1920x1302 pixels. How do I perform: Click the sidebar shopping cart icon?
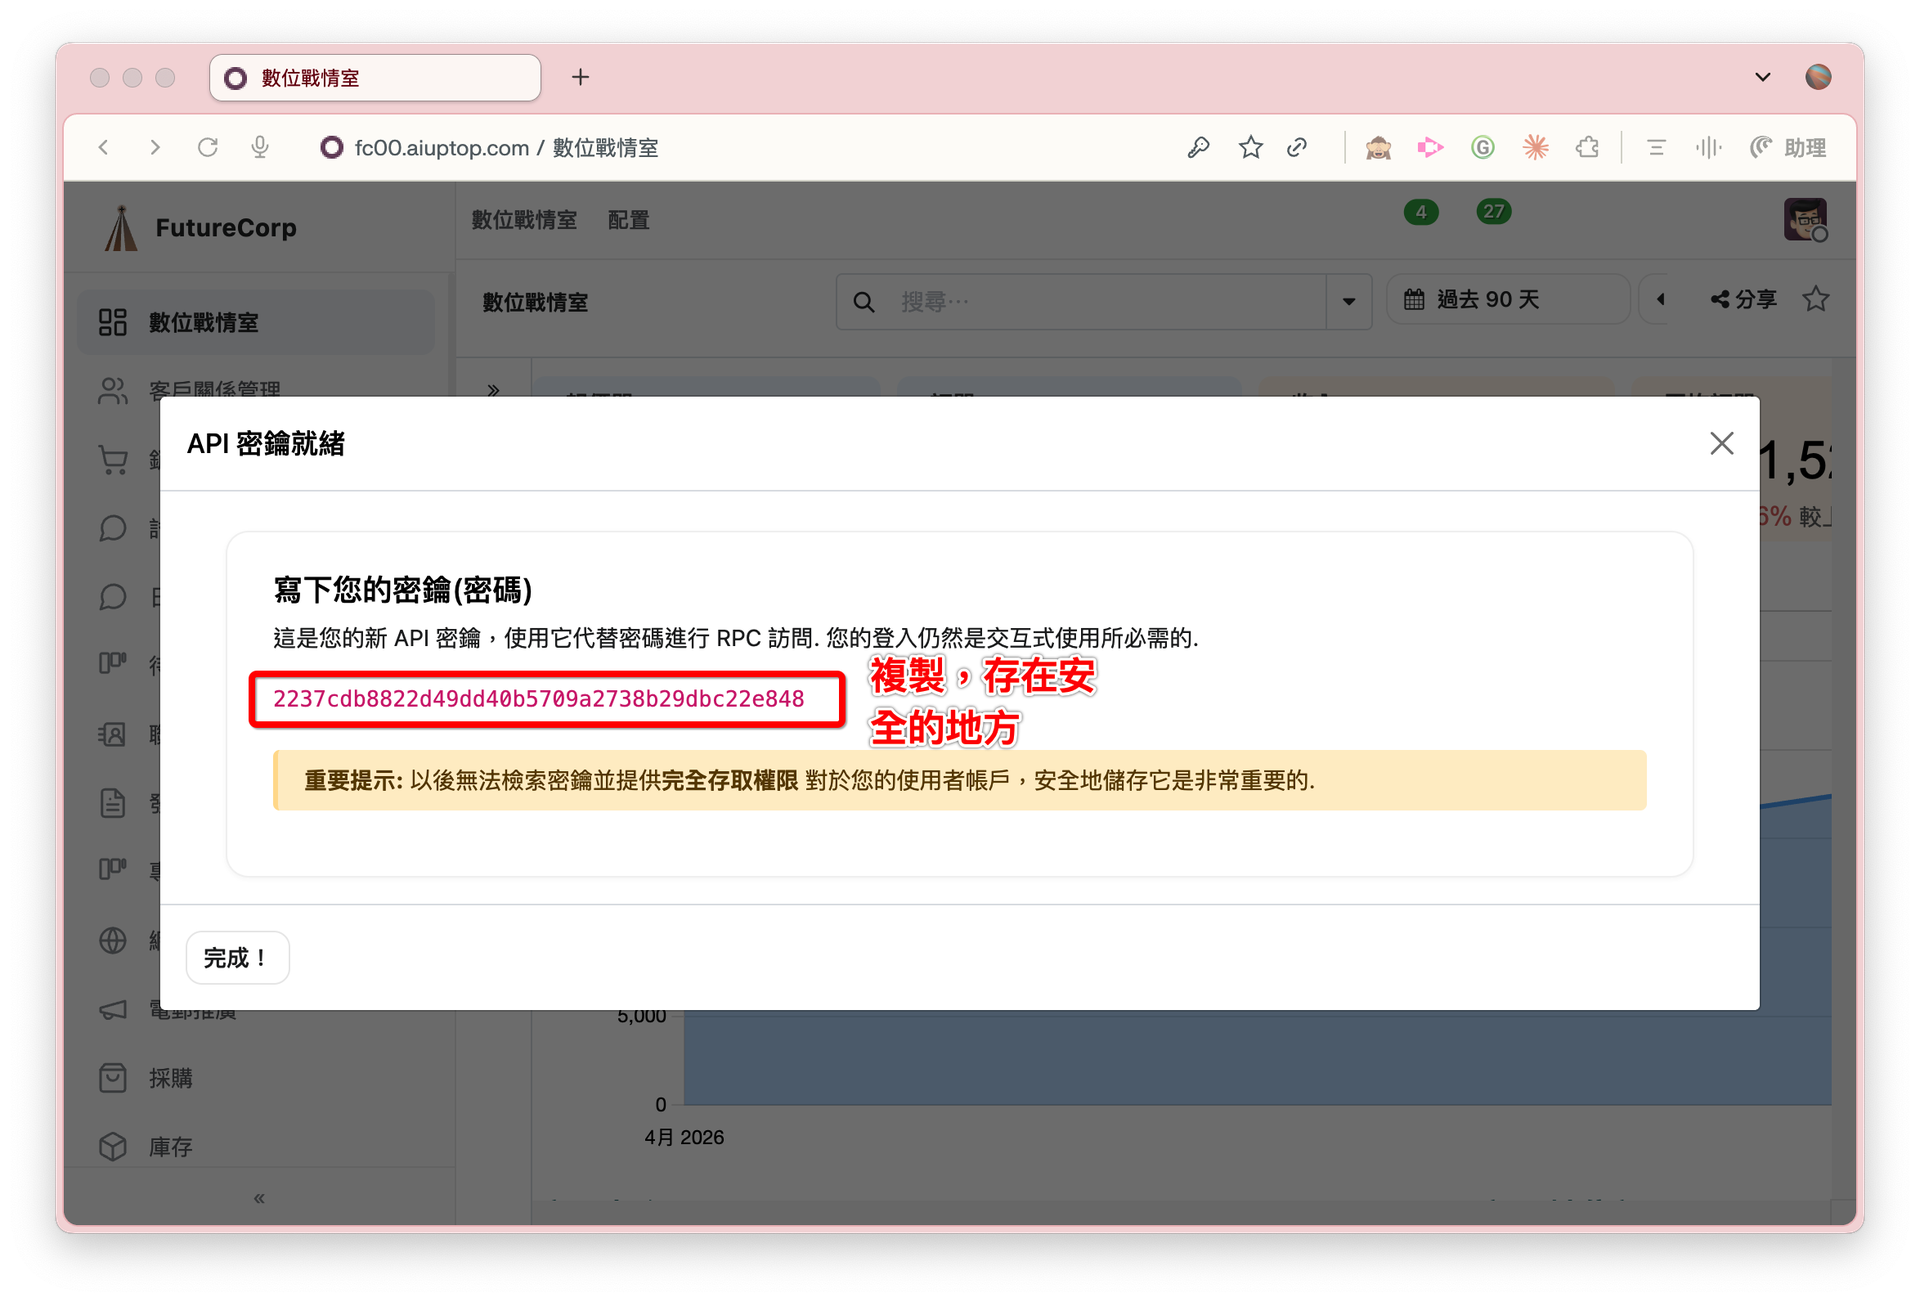coord(113,460)
